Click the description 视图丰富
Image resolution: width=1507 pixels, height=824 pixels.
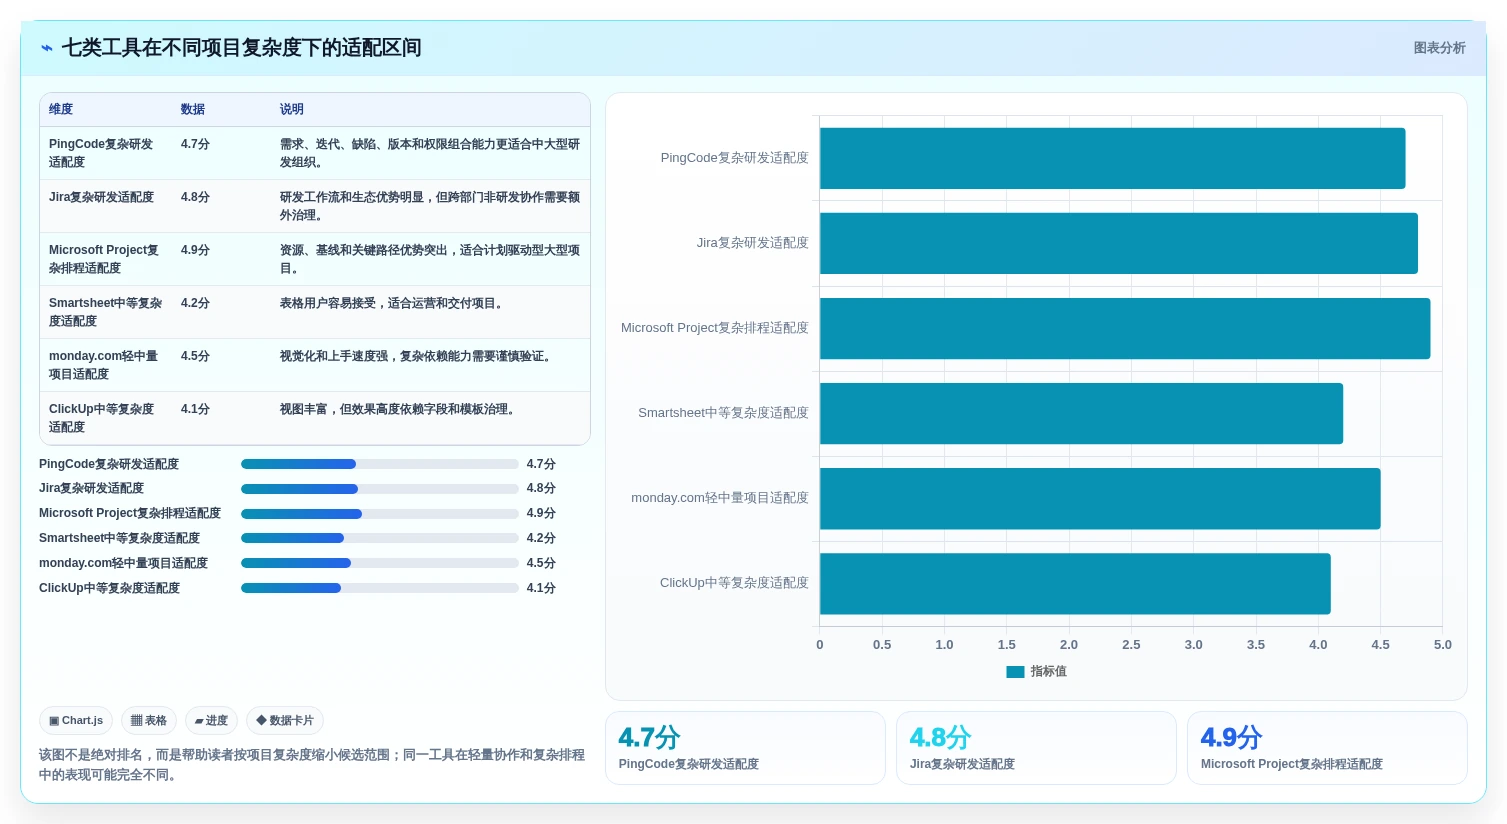[400, 409]
